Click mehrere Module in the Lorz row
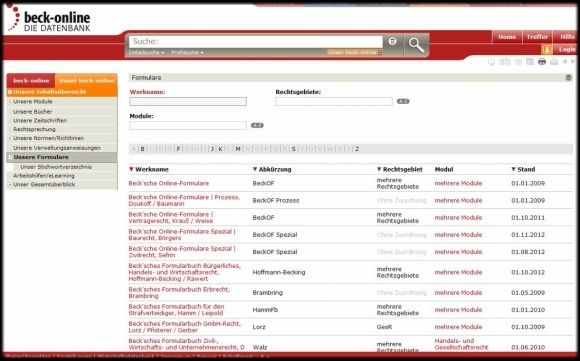Image resolution: width=580 pixels, height=361 pixels. pyautogui.click(x=458, y=327)
